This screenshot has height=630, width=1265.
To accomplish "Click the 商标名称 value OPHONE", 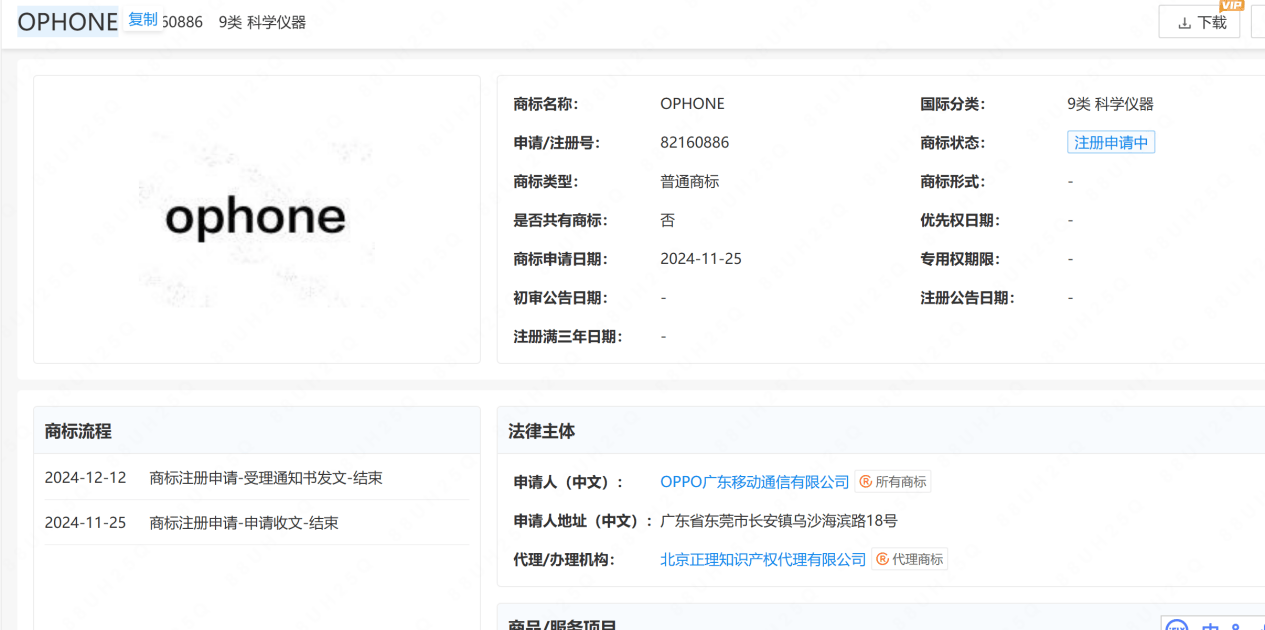I will 692,104.
